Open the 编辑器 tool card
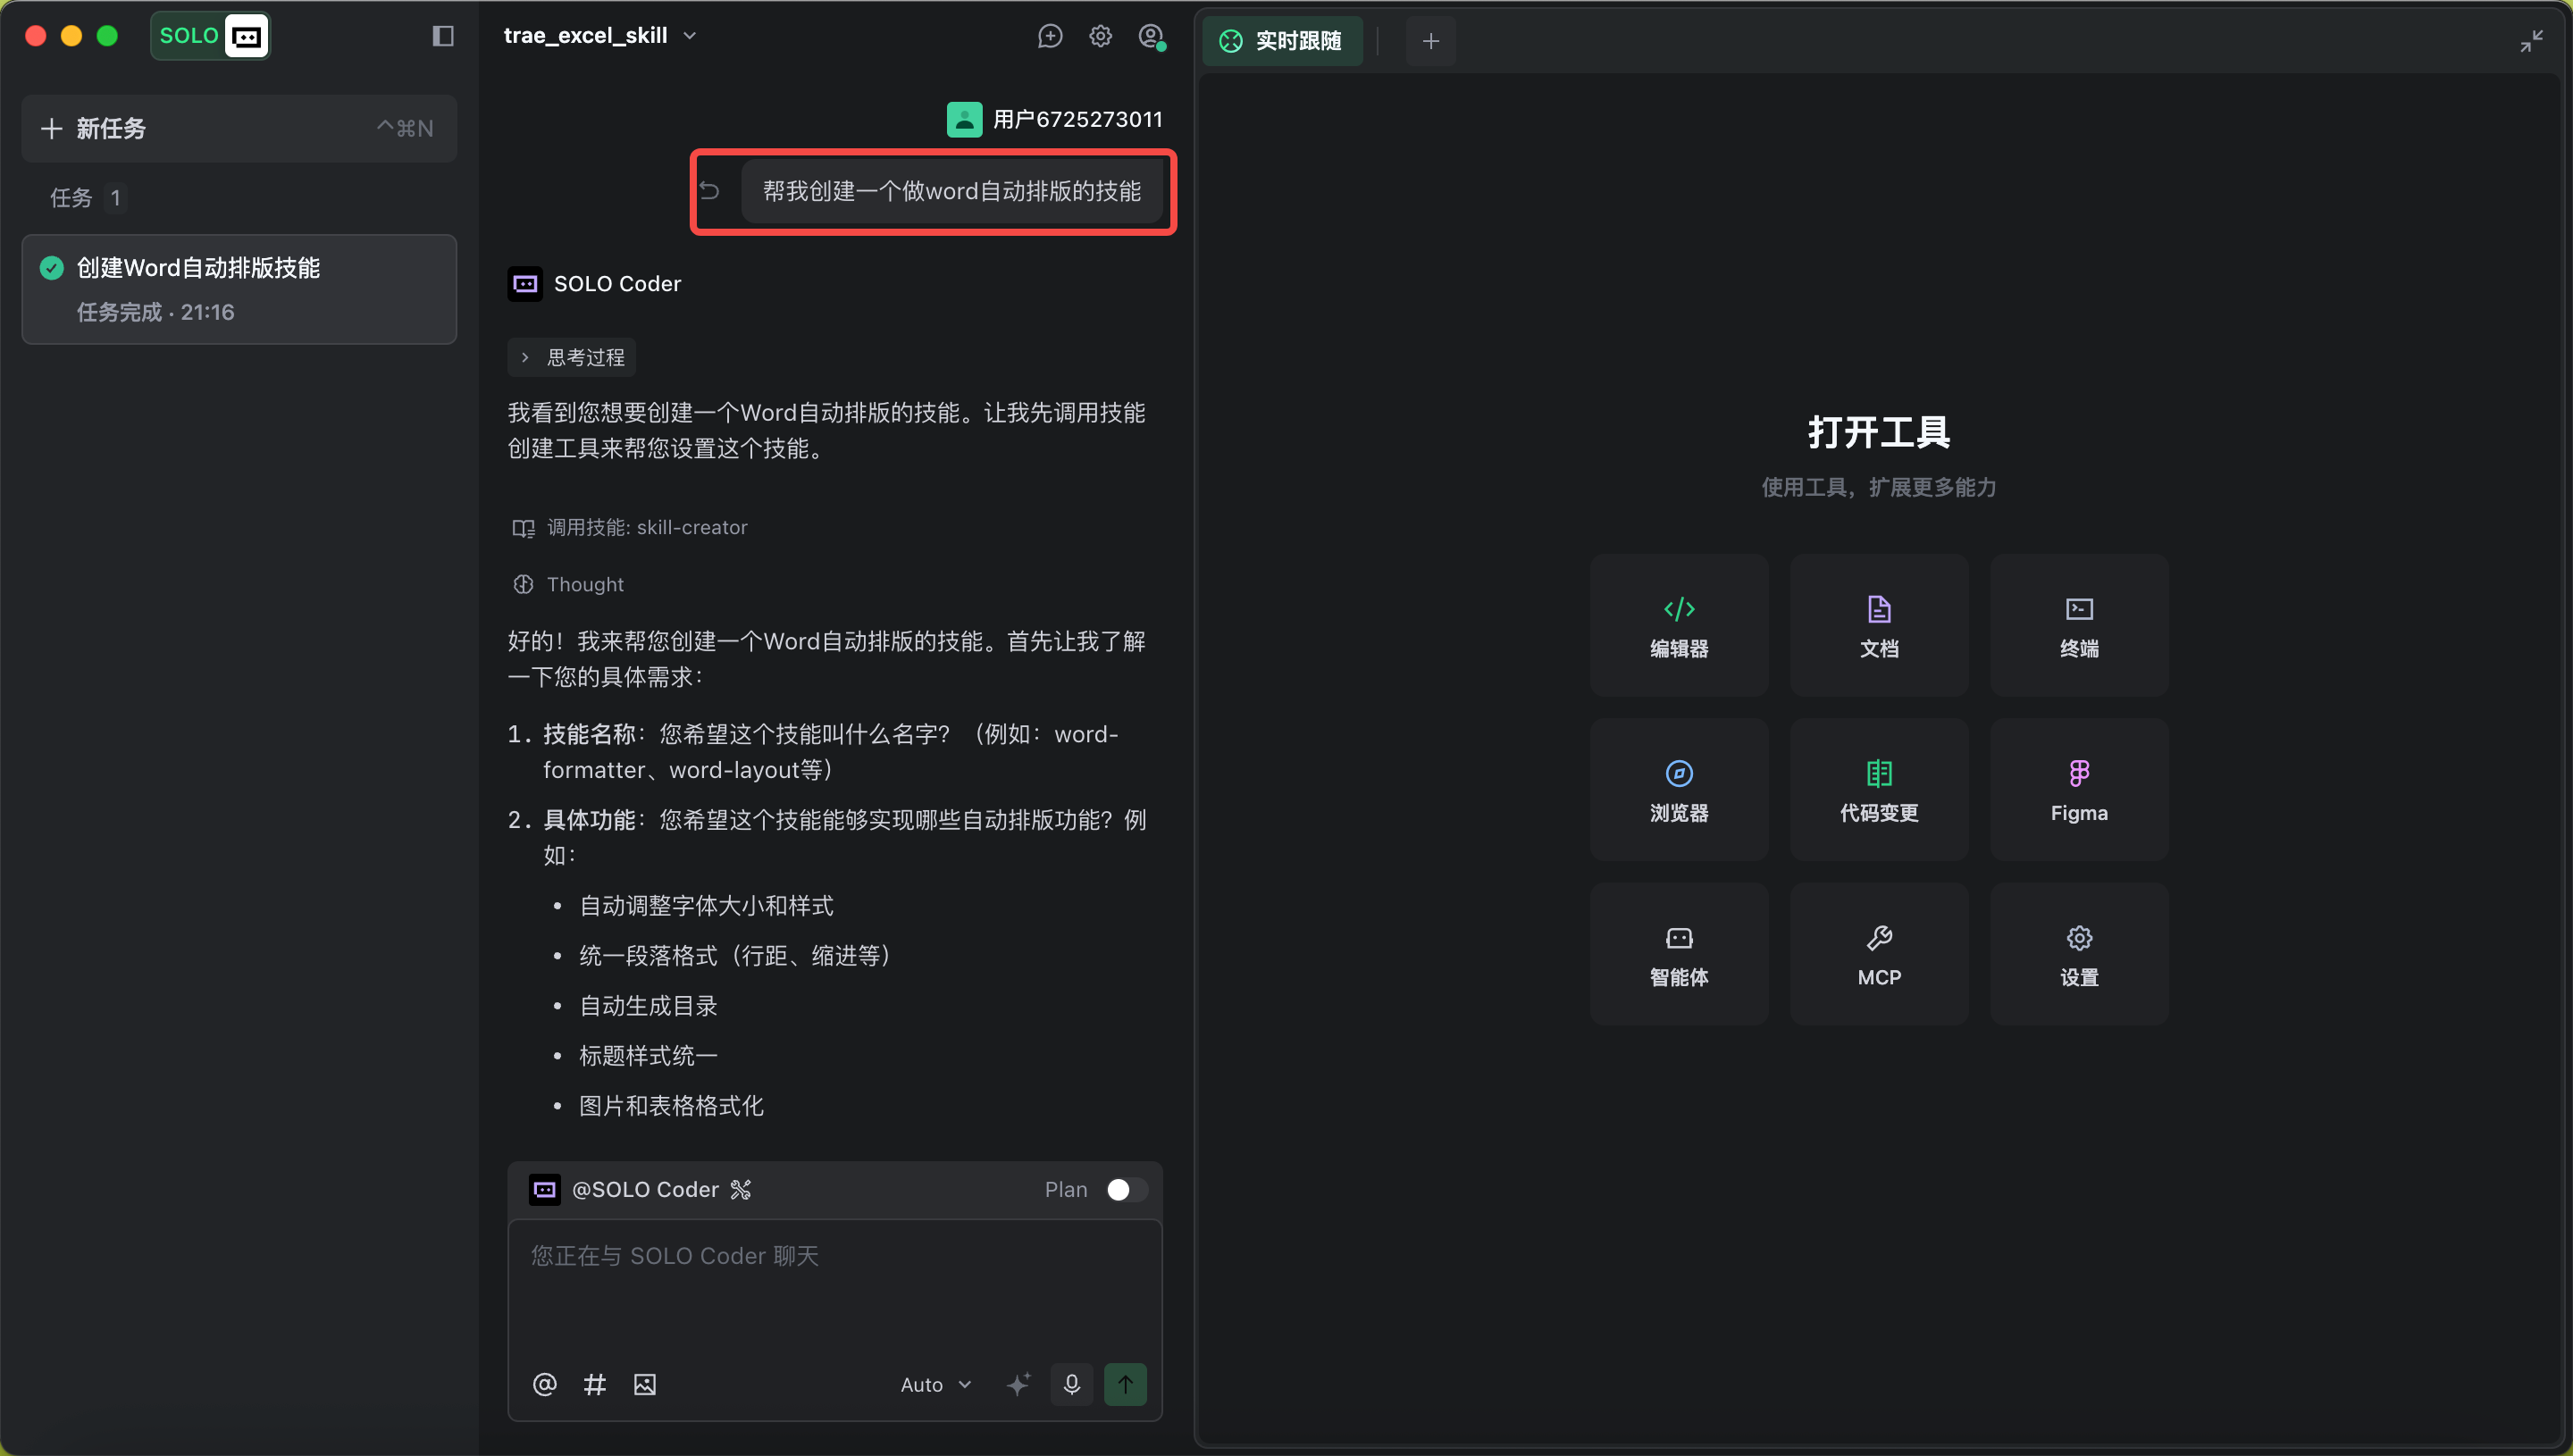Screen dimensions: 2573x1456 pos(1679,625)
